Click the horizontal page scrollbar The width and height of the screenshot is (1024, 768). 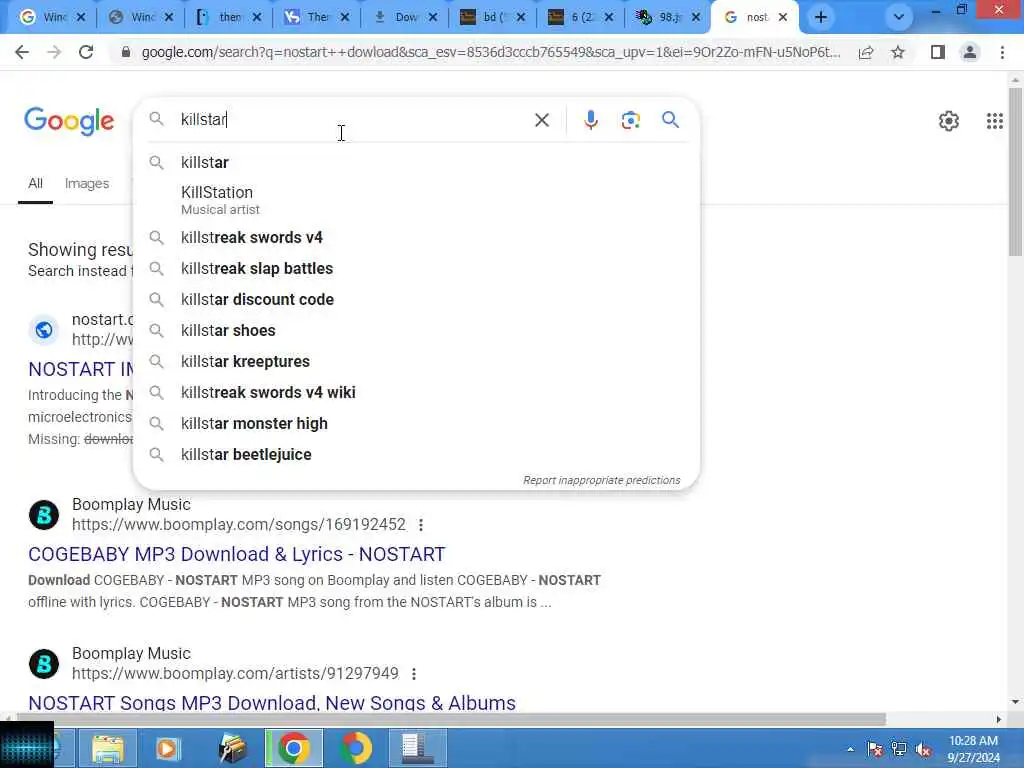click(451, 719)
